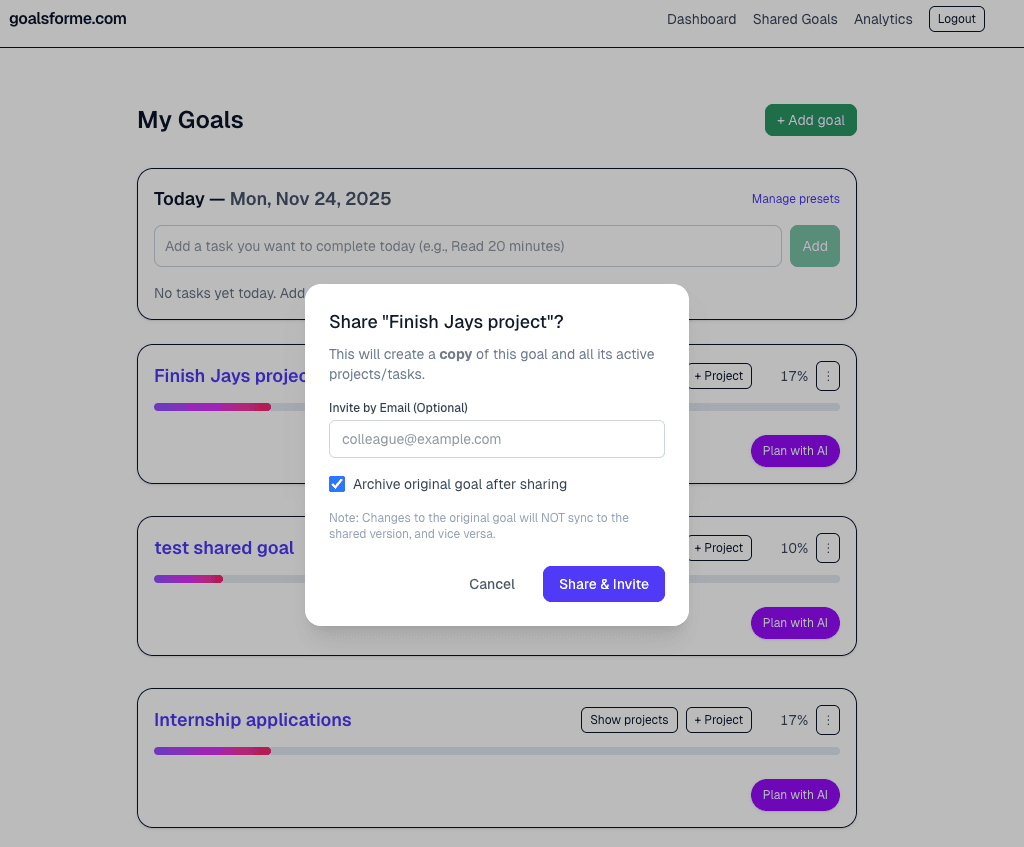Add a project to test shared goal
This screenshot has height=847, width=1024.
coord(718,548)
